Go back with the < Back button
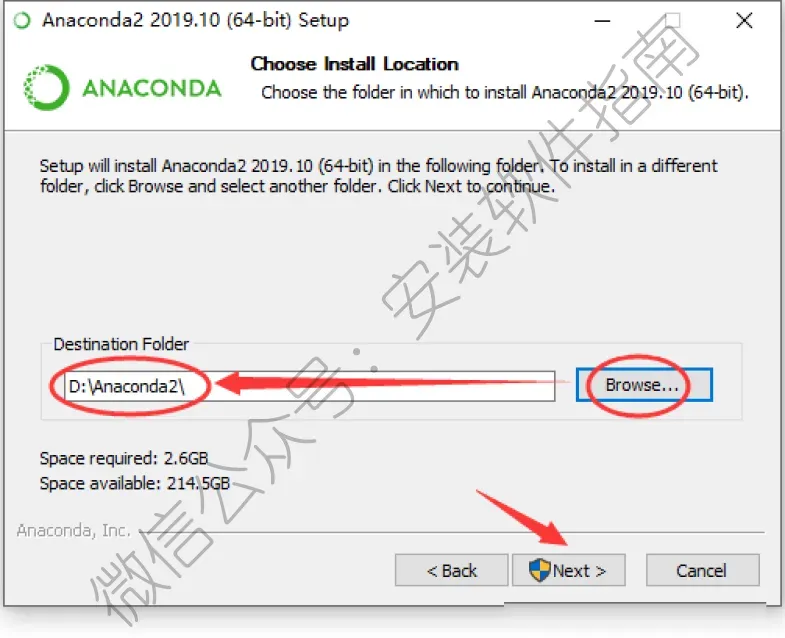The image size is (785, 638). point(452,570)
